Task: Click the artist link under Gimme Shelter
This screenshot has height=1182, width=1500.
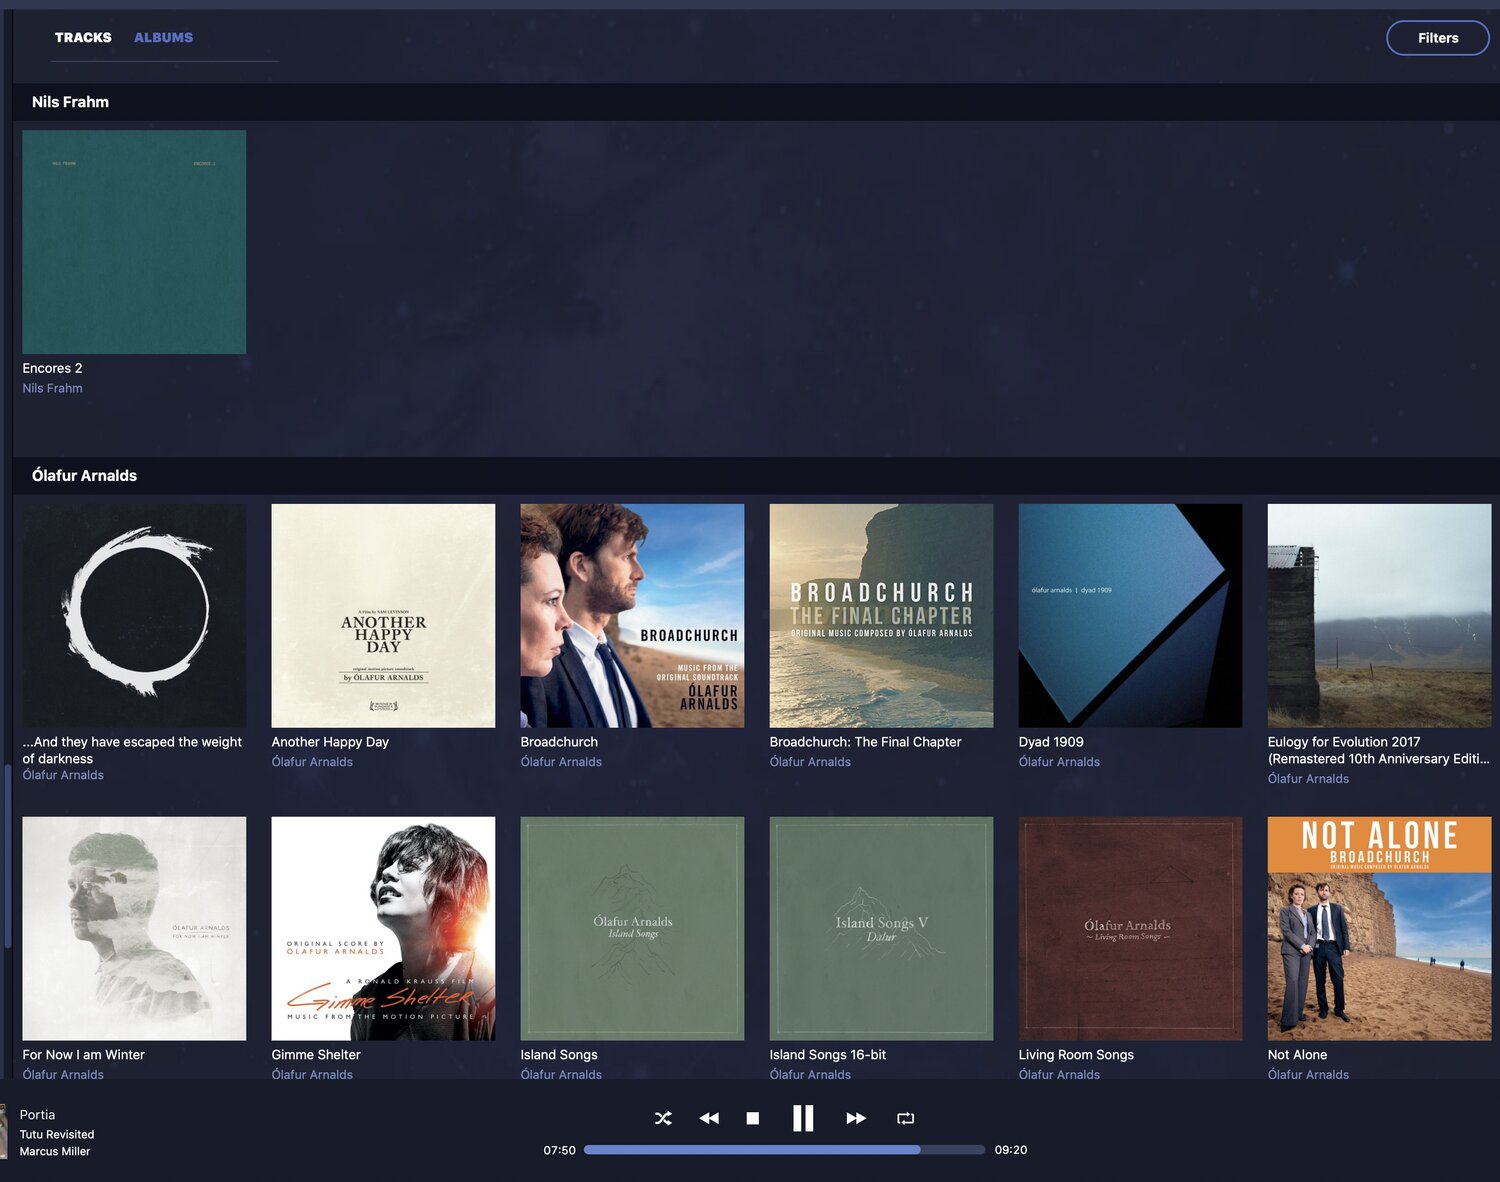Action: pos(312,1075)
